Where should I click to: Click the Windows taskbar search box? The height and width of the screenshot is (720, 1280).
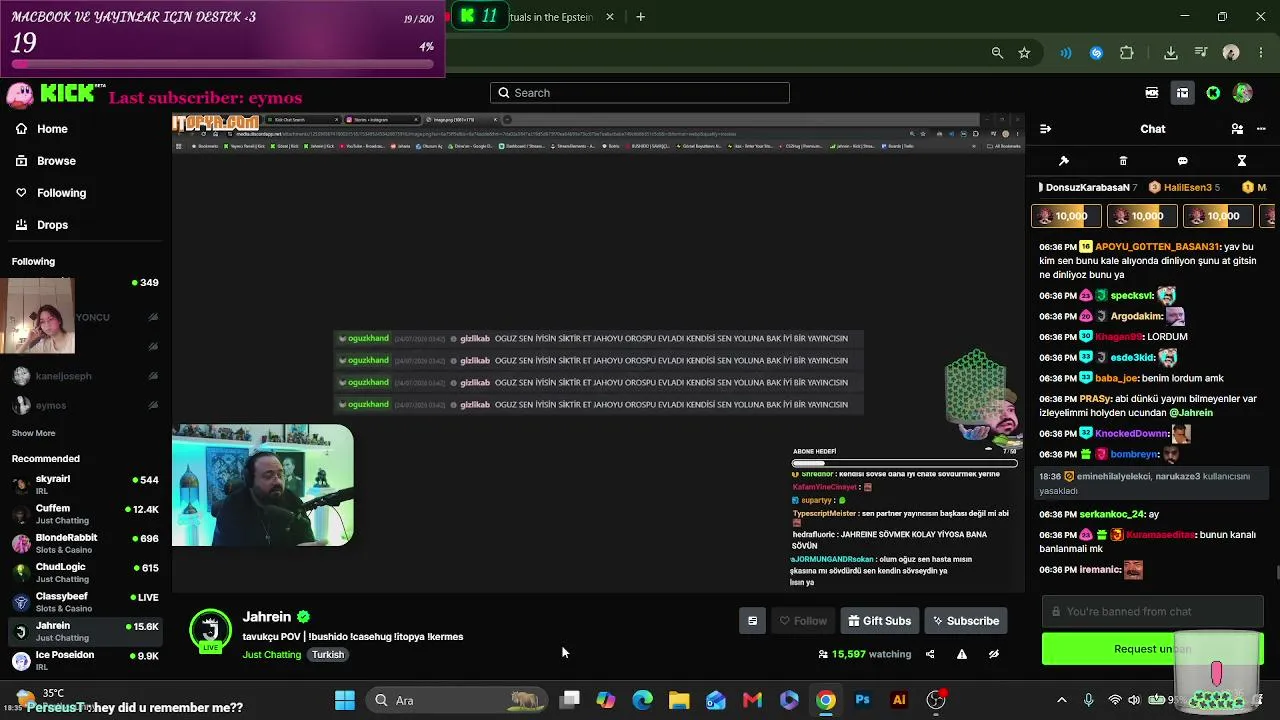tap(456, 700)
